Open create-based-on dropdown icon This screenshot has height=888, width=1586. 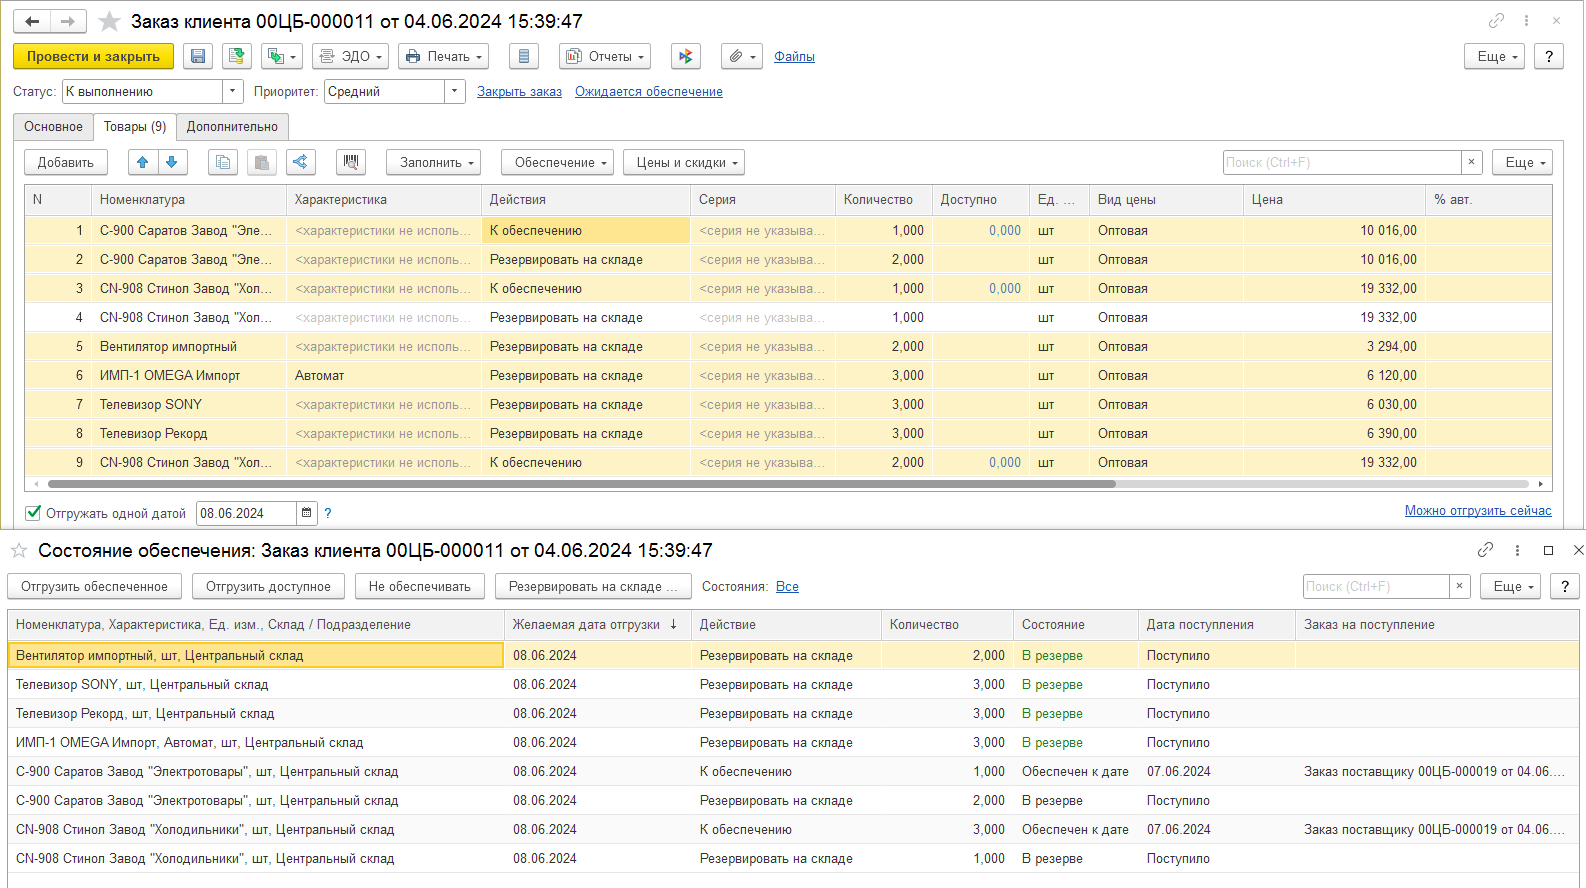pos(282,56)
